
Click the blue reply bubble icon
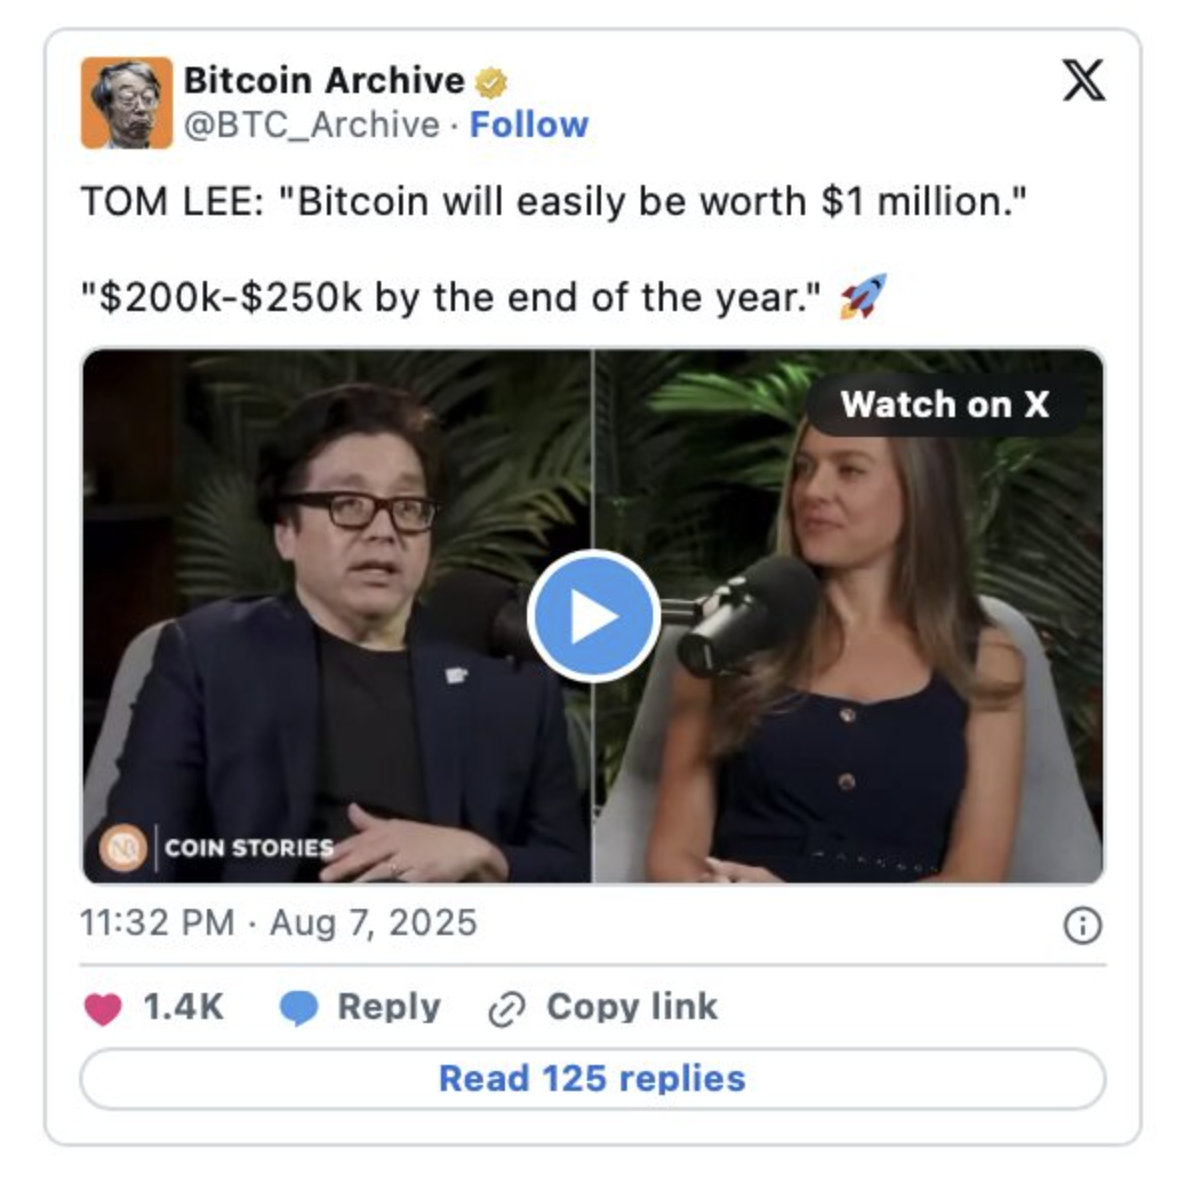[x=299, y=1009]
